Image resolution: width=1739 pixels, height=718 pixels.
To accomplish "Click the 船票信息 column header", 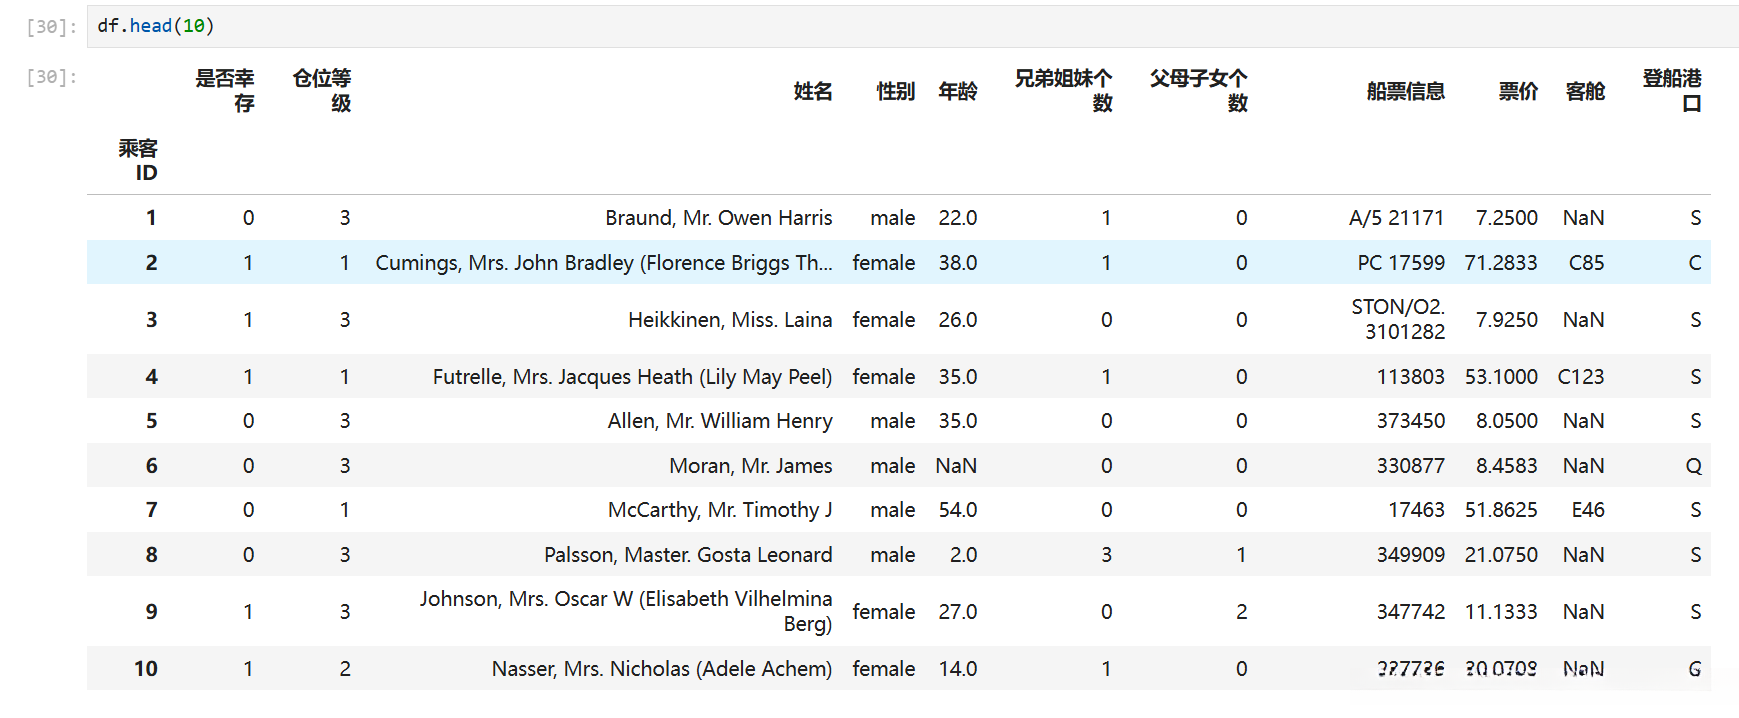I will (1405, 91).
